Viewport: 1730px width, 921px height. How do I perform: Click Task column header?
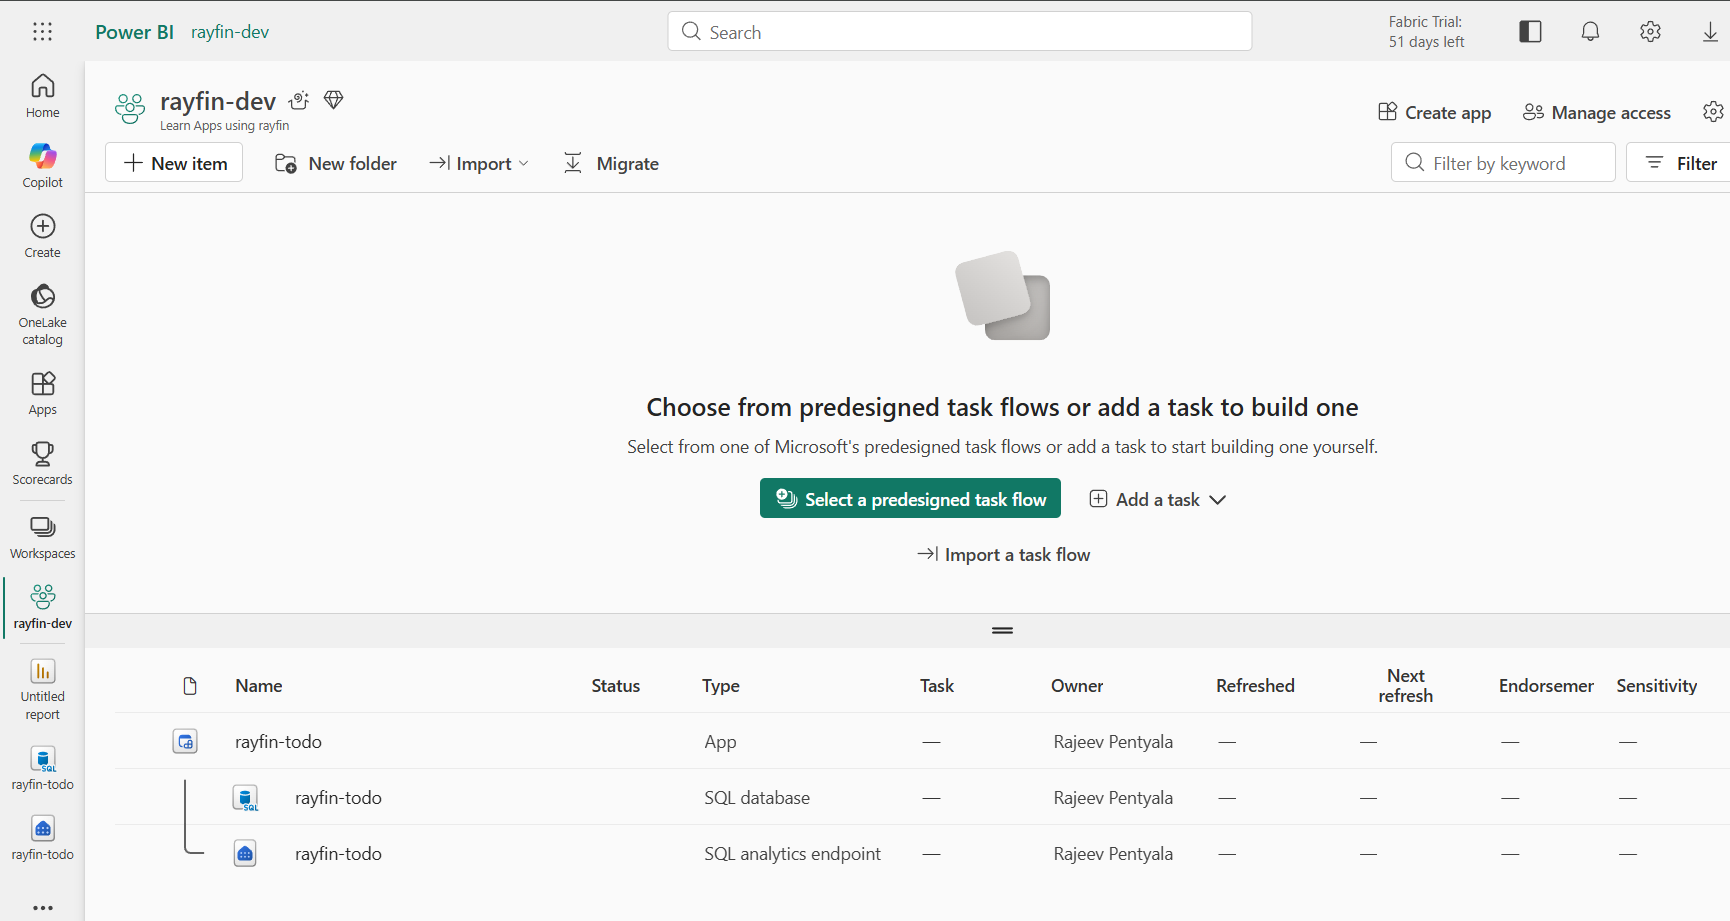[937, 686]
